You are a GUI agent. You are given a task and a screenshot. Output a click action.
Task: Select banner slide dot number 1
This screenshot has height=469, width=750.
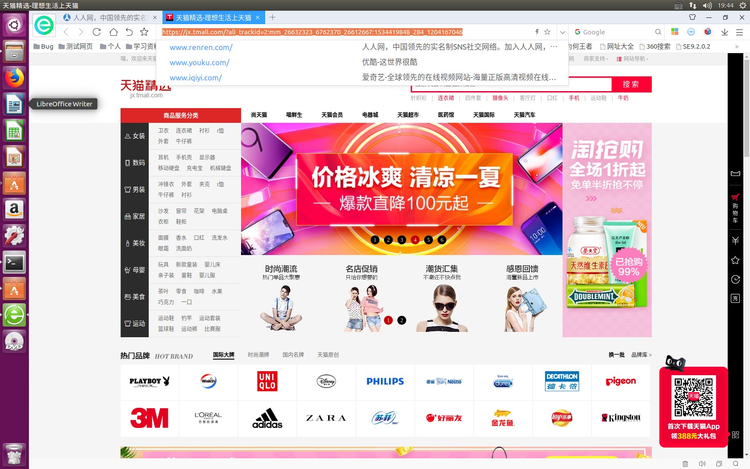point(375,240)
